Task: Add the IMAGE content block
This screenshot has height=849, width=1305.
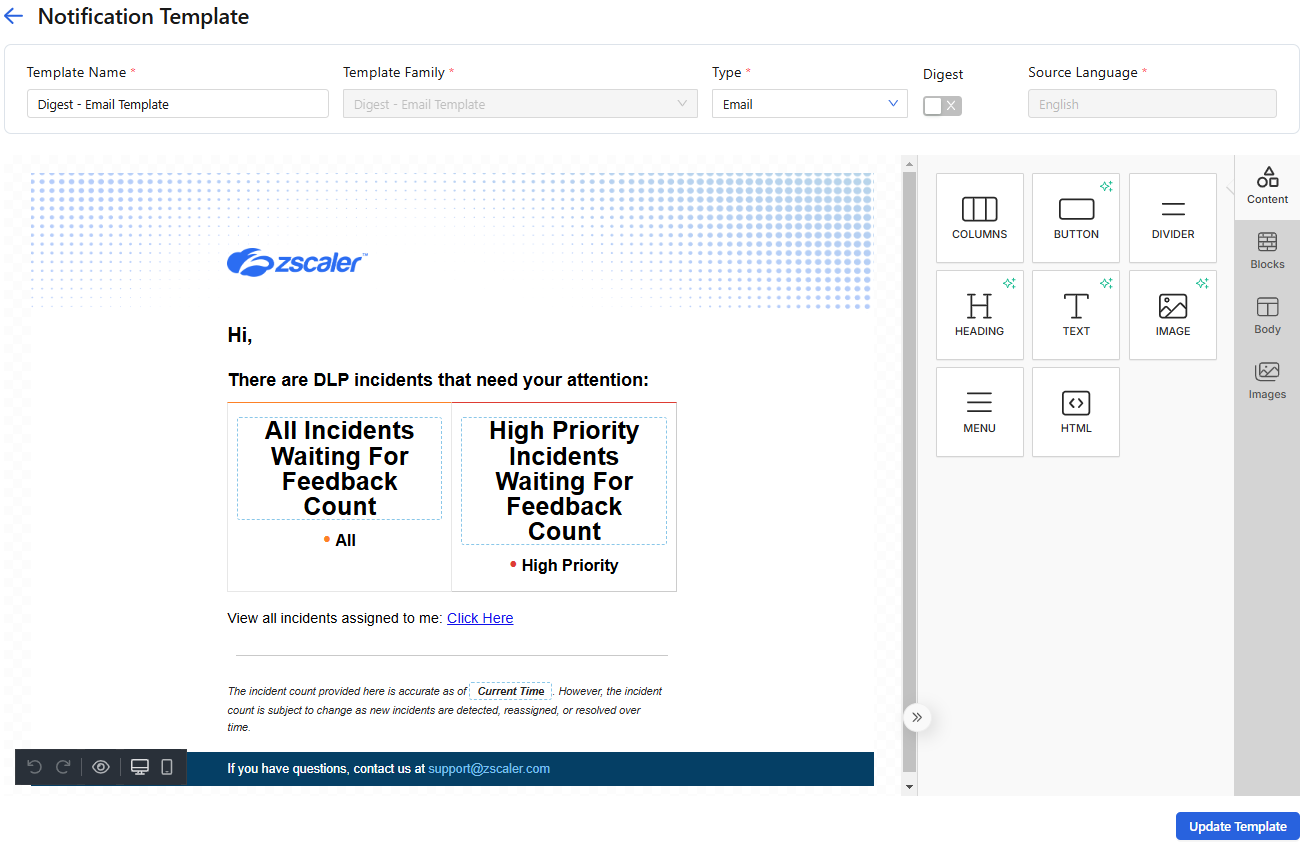Action: point(1172,314)
